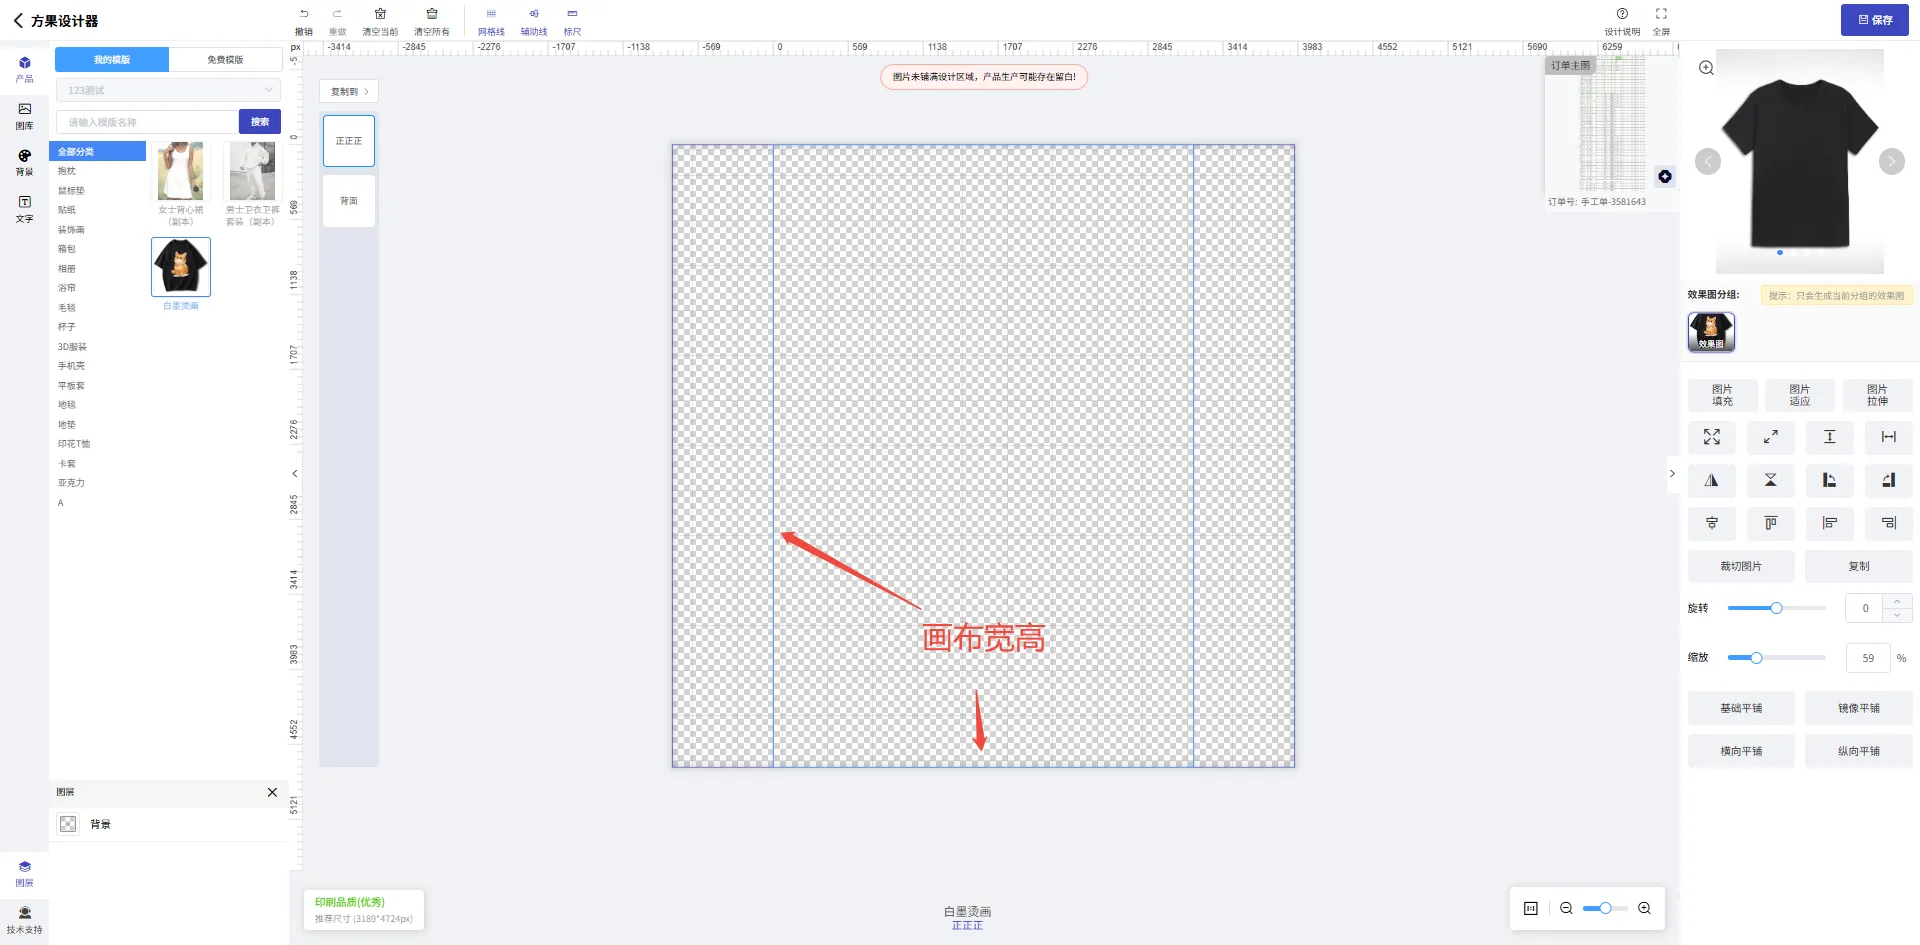Image resolution: width=1920 pixels, height=945 pixels.
Task: Click the fit-height icon
Action: (1830, 437)
